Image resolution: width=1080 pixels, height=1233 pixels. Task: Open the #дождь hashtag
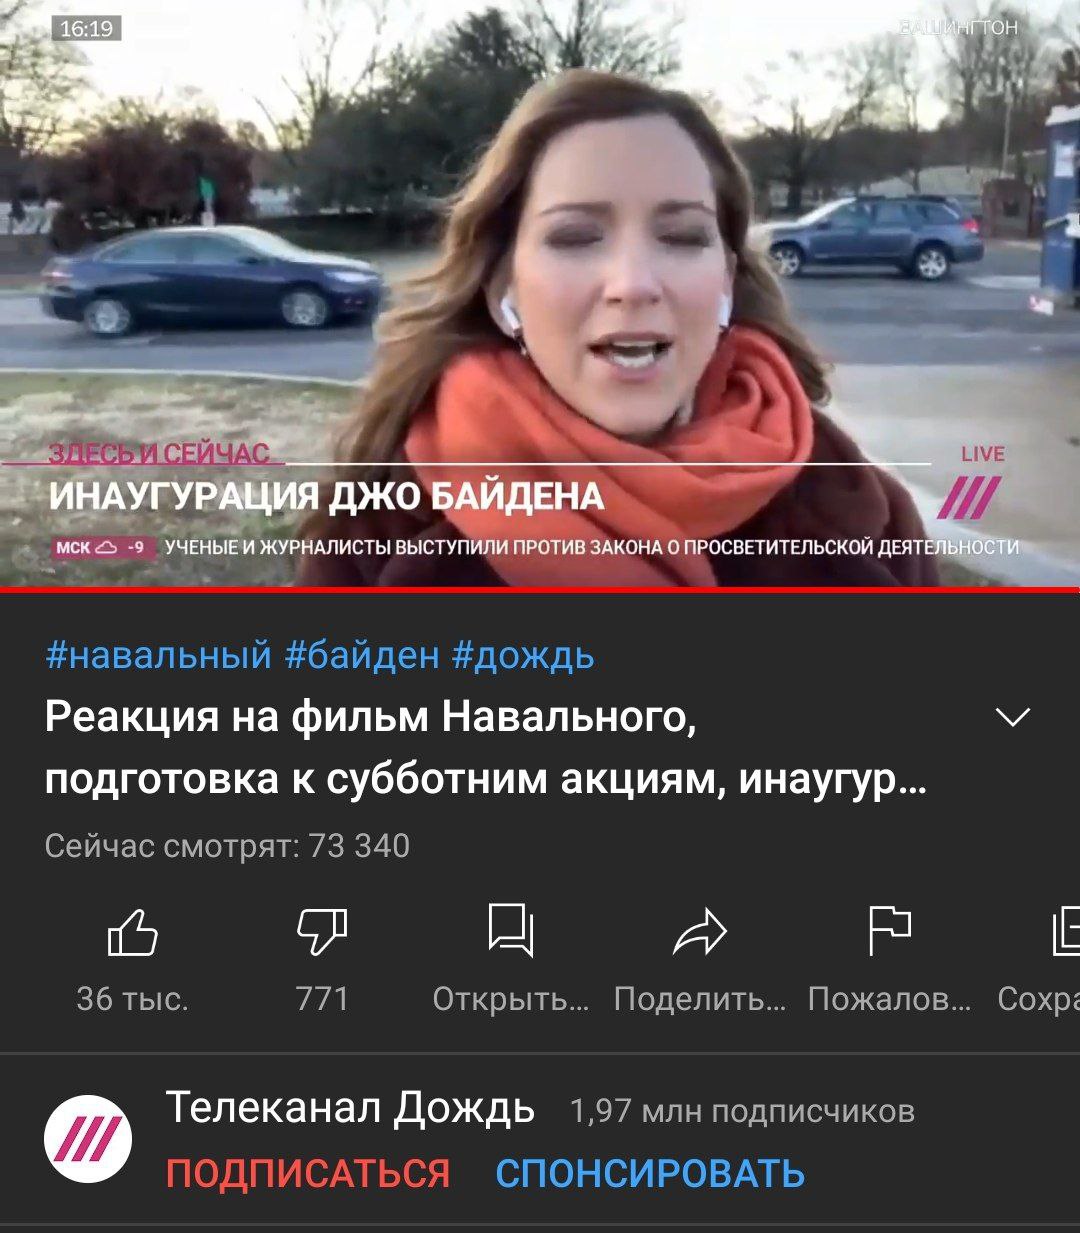[x=523, y=655]
